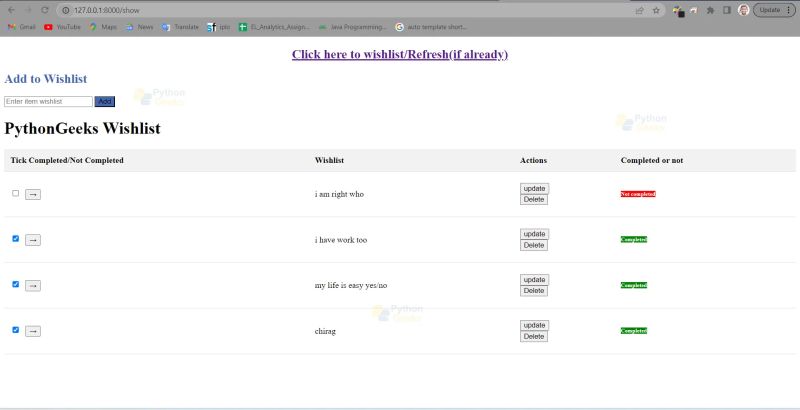
Task: Click the profile avatar in Chrome
Action: point(743,10)
